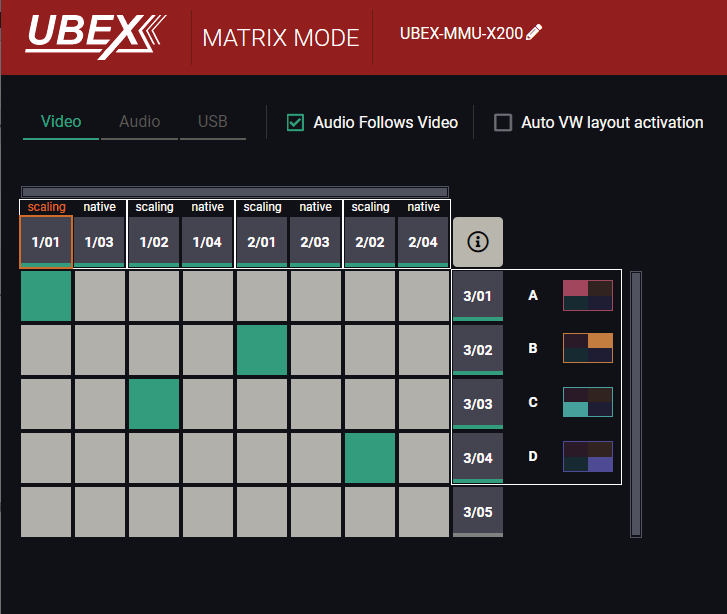Image resolution: width=727 pixels, height=614 pixels.
Task: Click the orange scaling label above 1/01
Action: pos(46,207)
